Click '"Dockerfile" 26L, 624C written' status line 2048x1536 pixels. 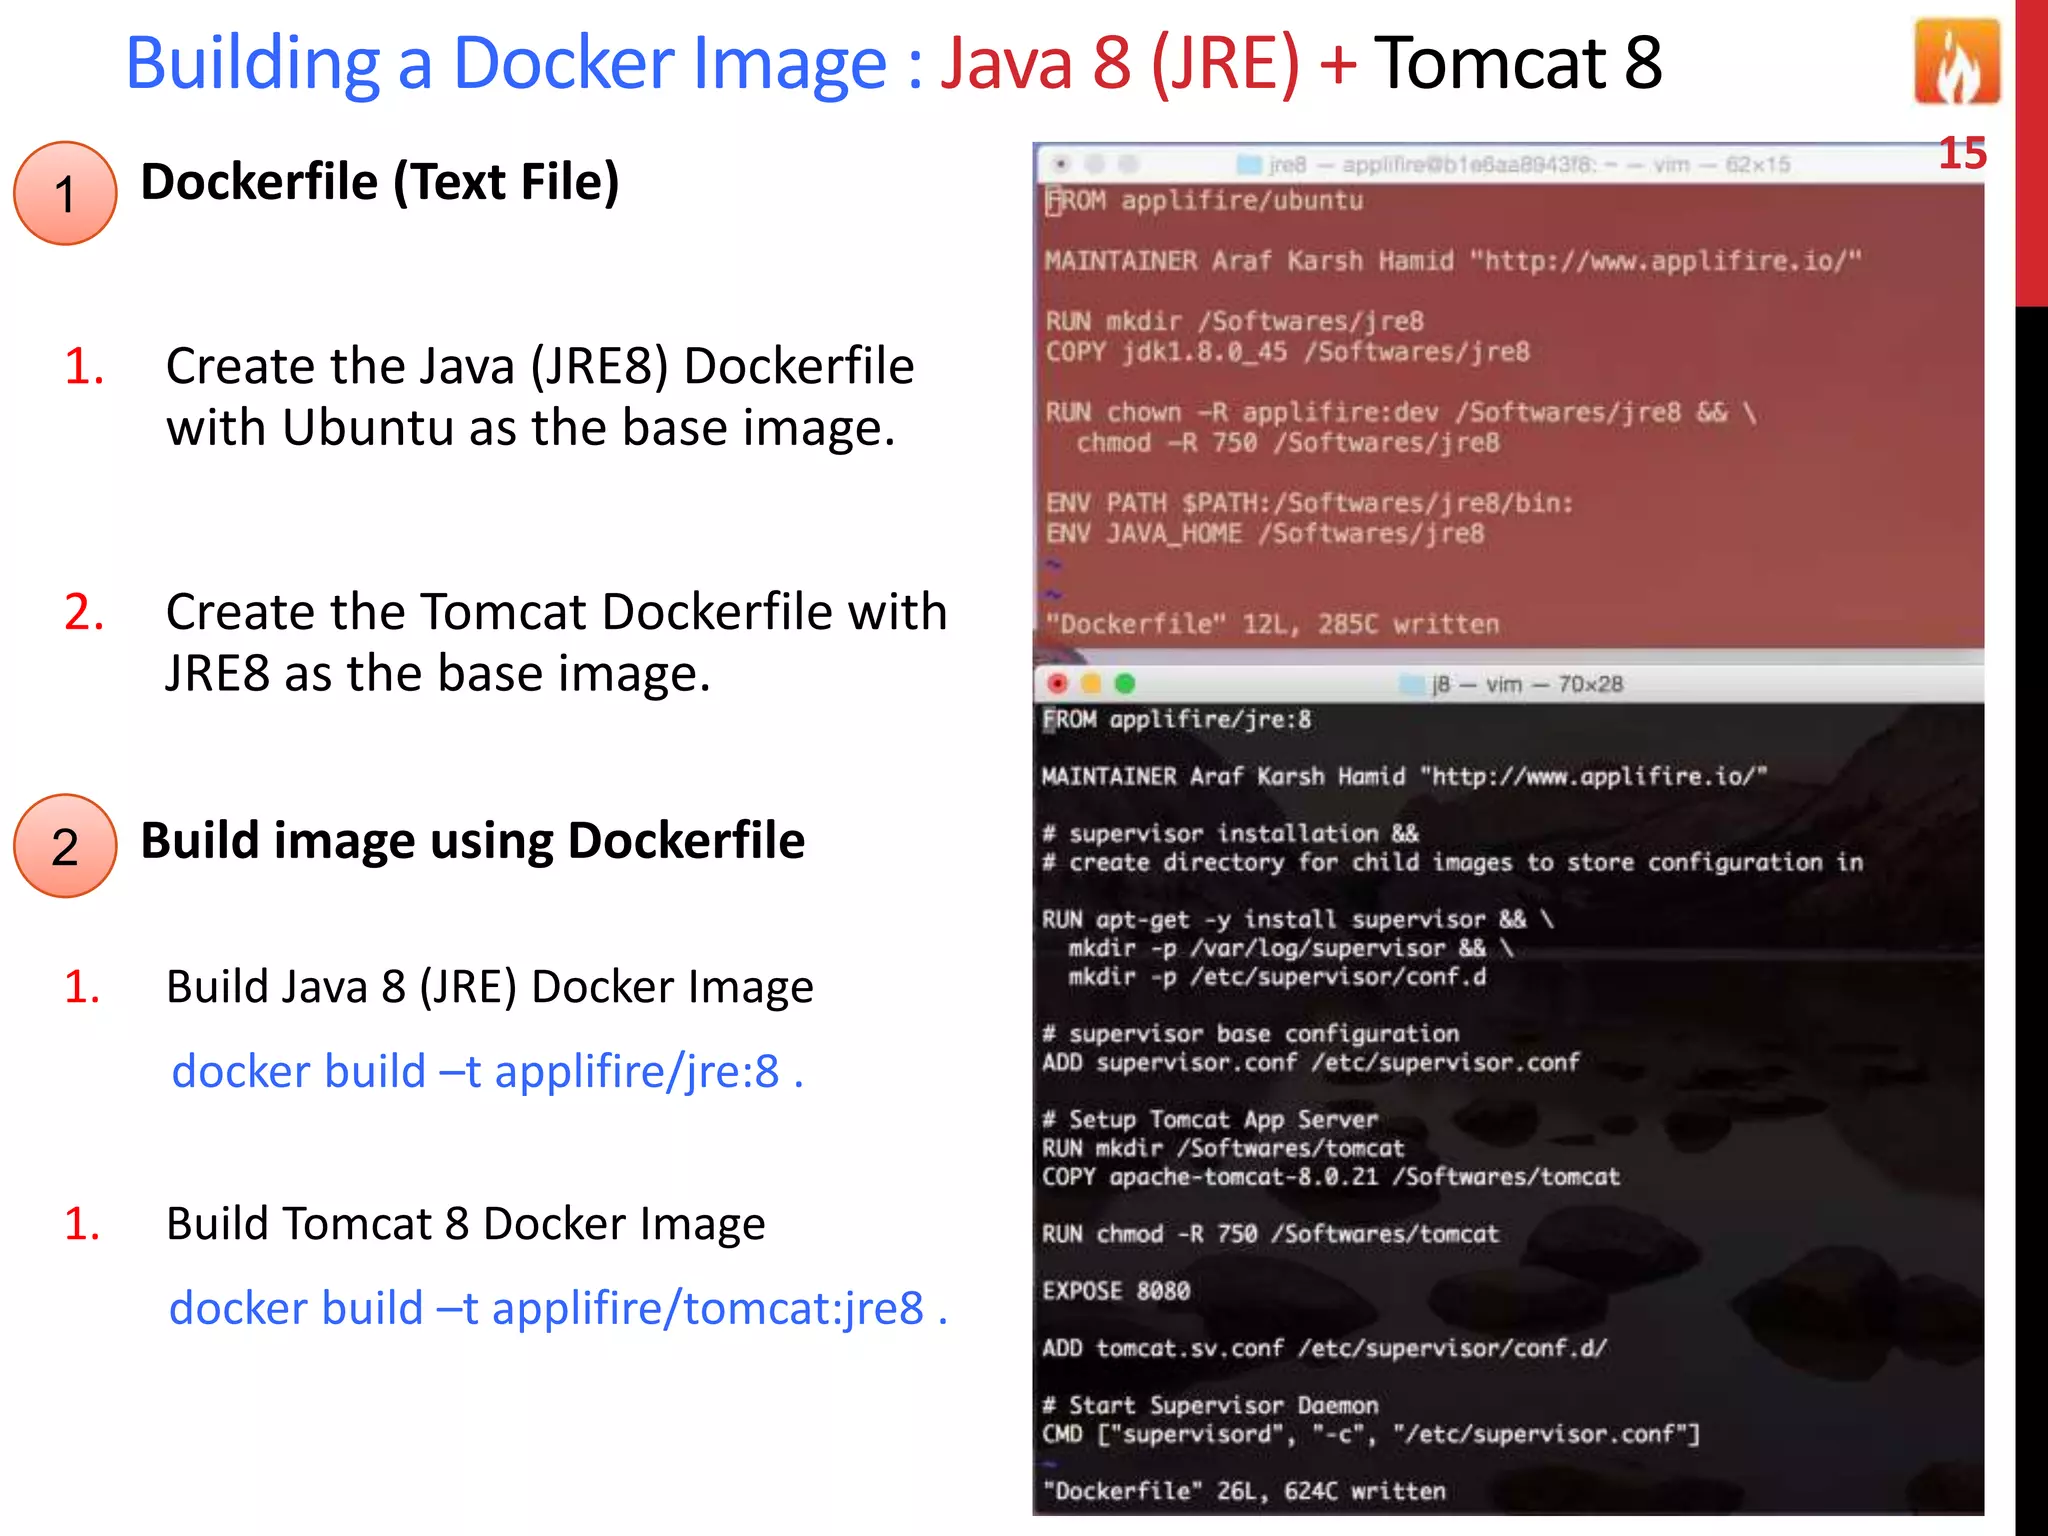pos(1244,1492)
